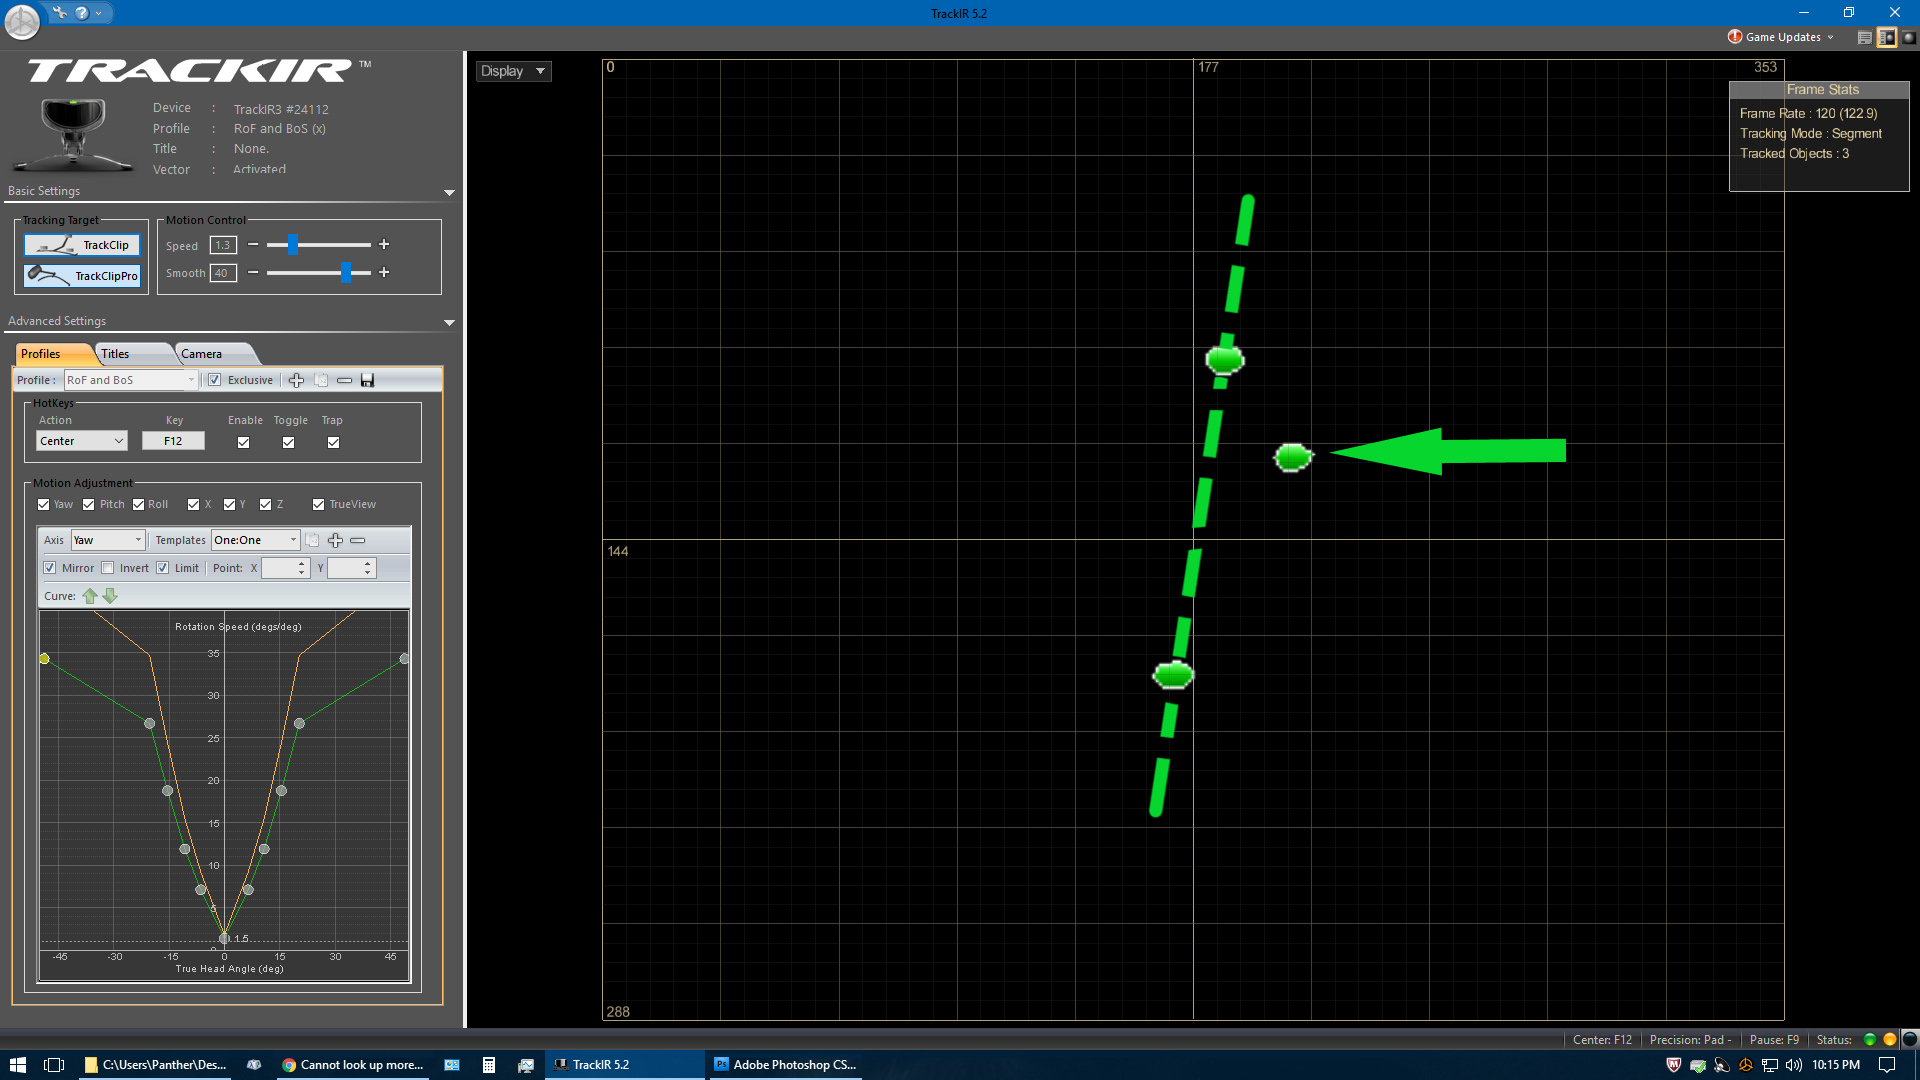Enable the Invert checkbox
This screenshot has width=1920, height=1080.
click(108, 568)
